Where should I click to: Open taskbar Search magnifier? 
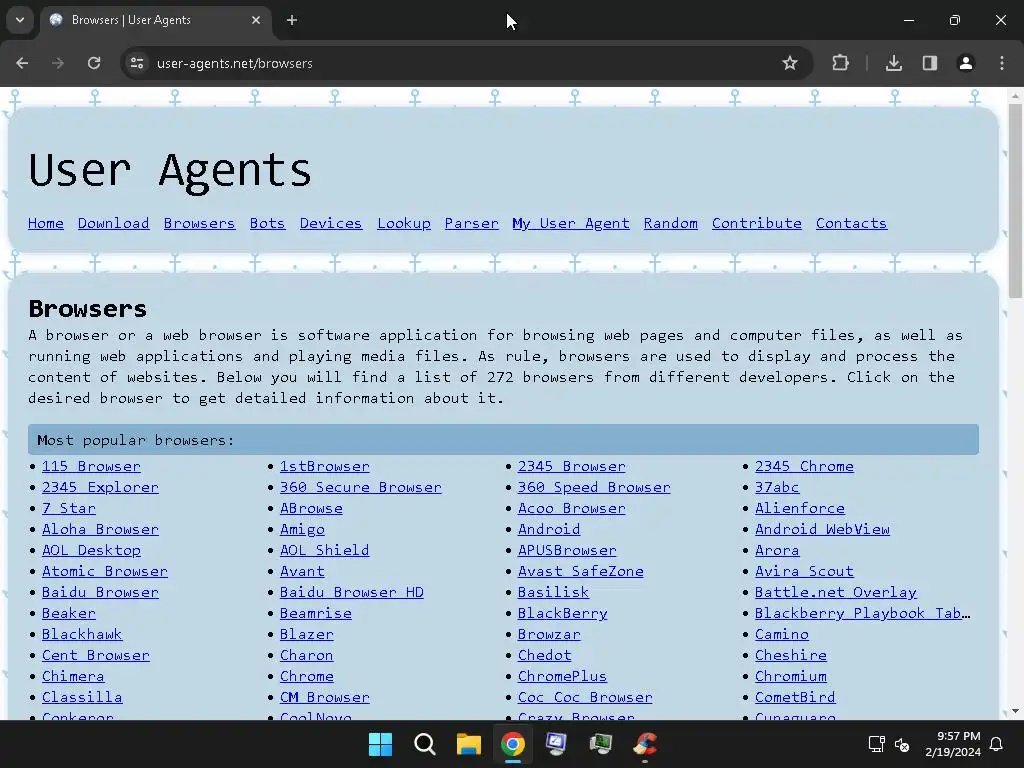point(424,744)
